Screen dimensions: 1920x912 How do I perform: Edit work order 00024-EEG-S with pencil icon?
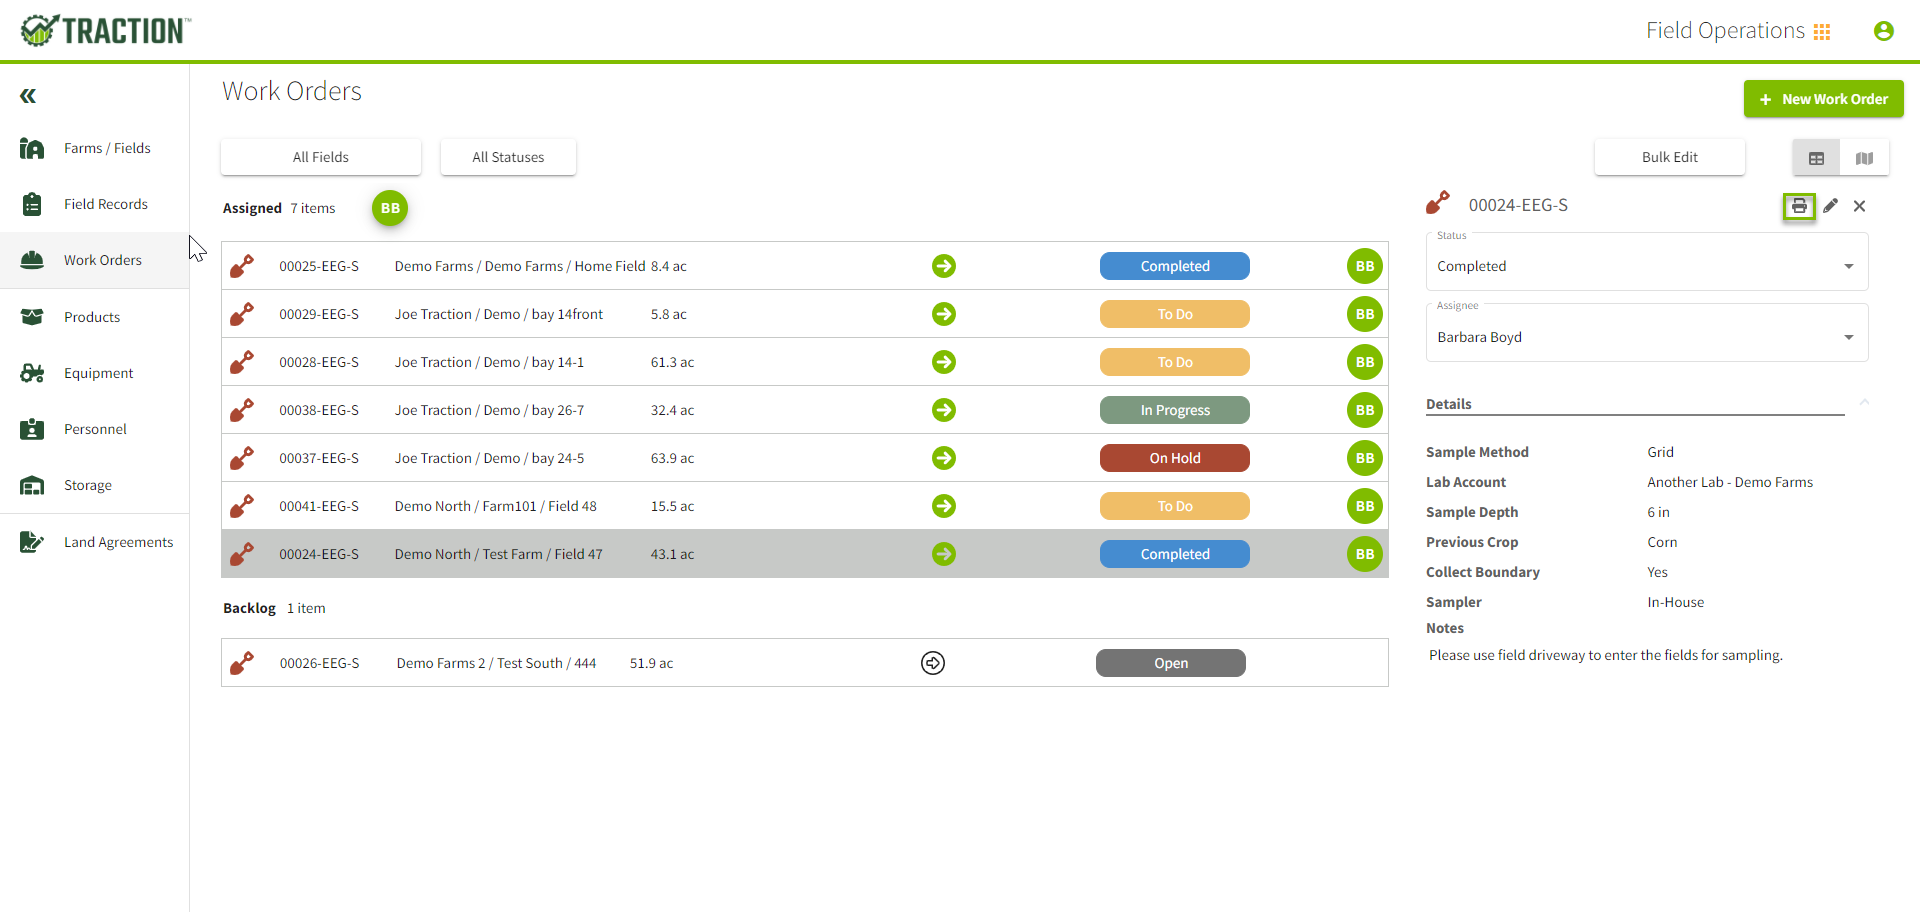pos(1831,206)
